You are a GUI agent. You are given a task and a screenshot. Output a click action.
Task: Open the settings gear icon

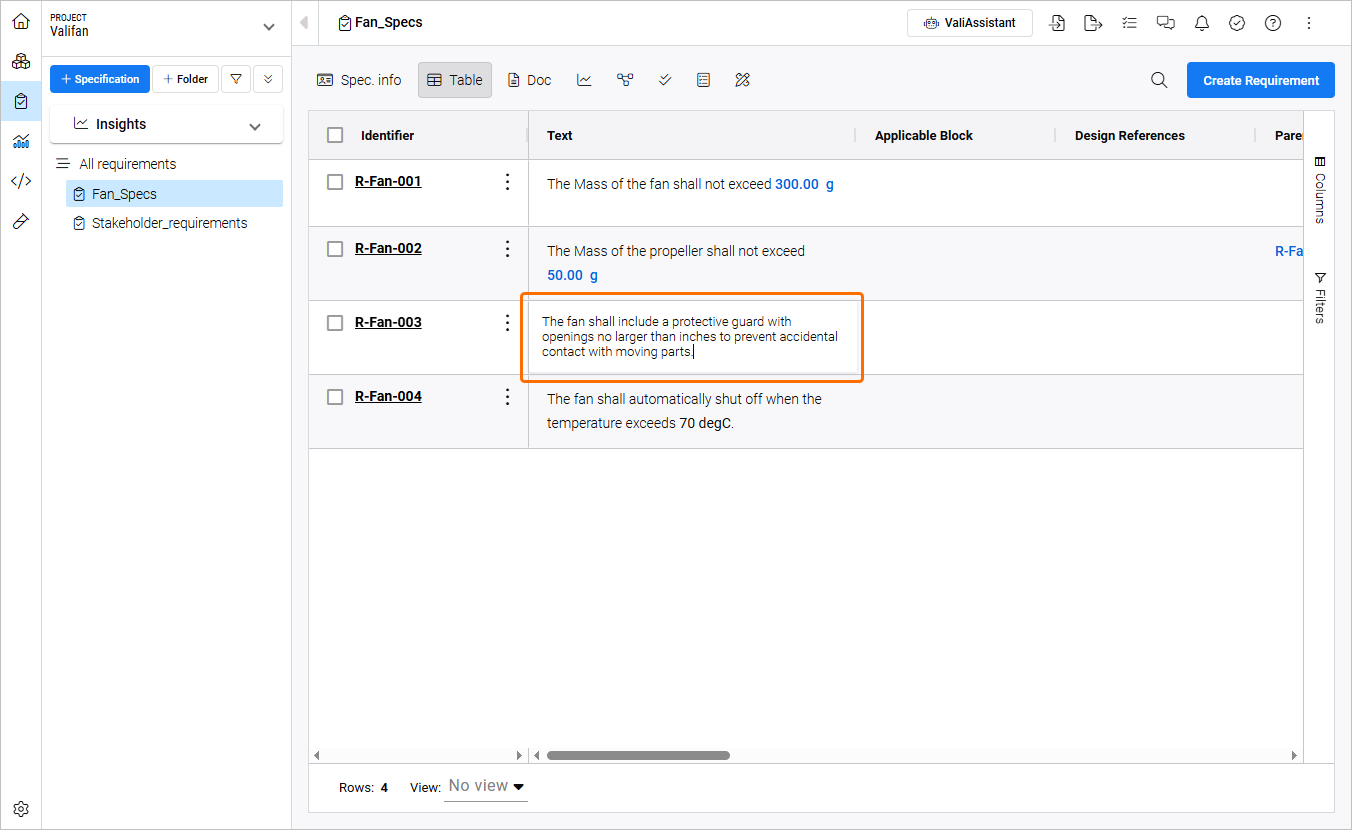tap(21, 809)
